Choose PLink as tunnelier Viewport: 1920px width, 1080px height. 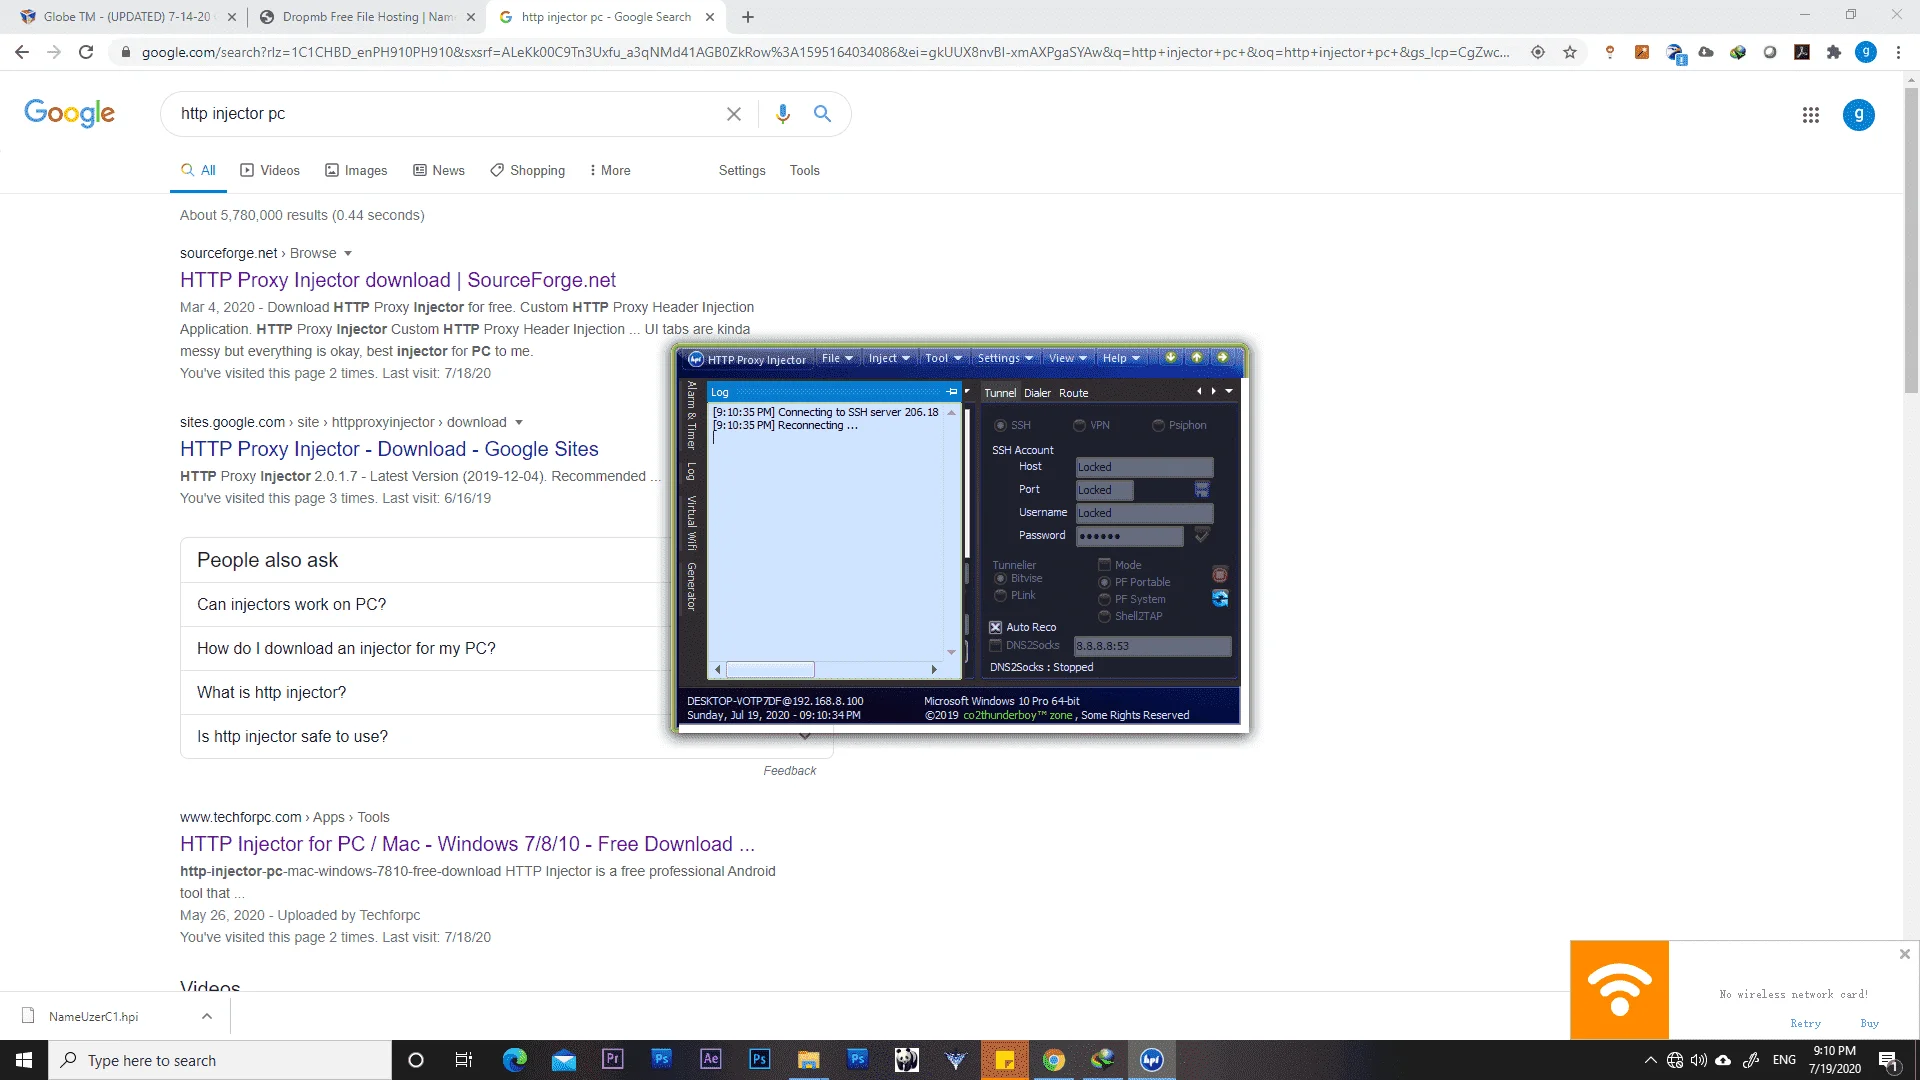[x=1015, y=595]
